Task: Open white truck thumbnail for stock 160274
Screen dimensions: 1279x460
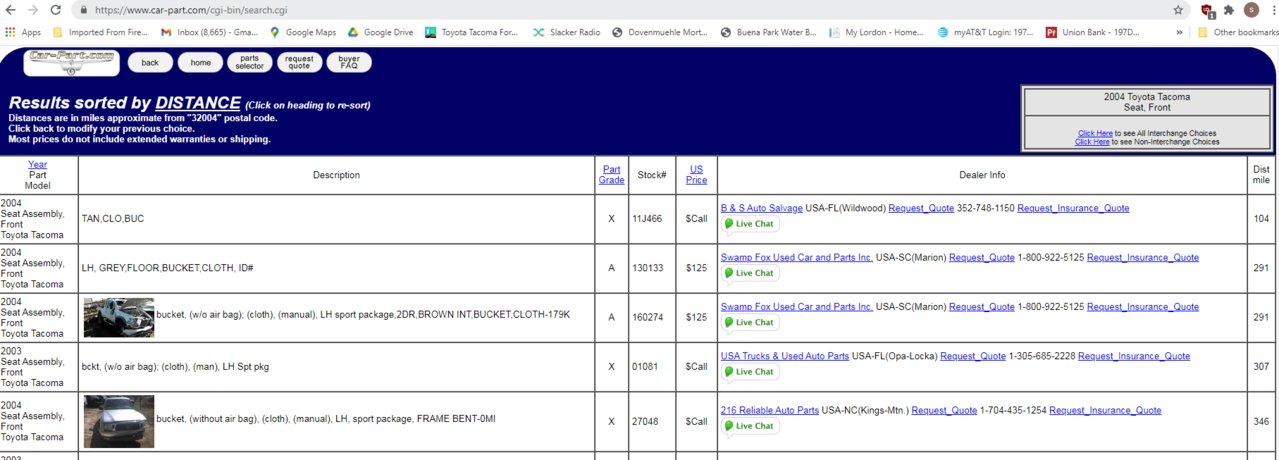Action: coord(119,317)
